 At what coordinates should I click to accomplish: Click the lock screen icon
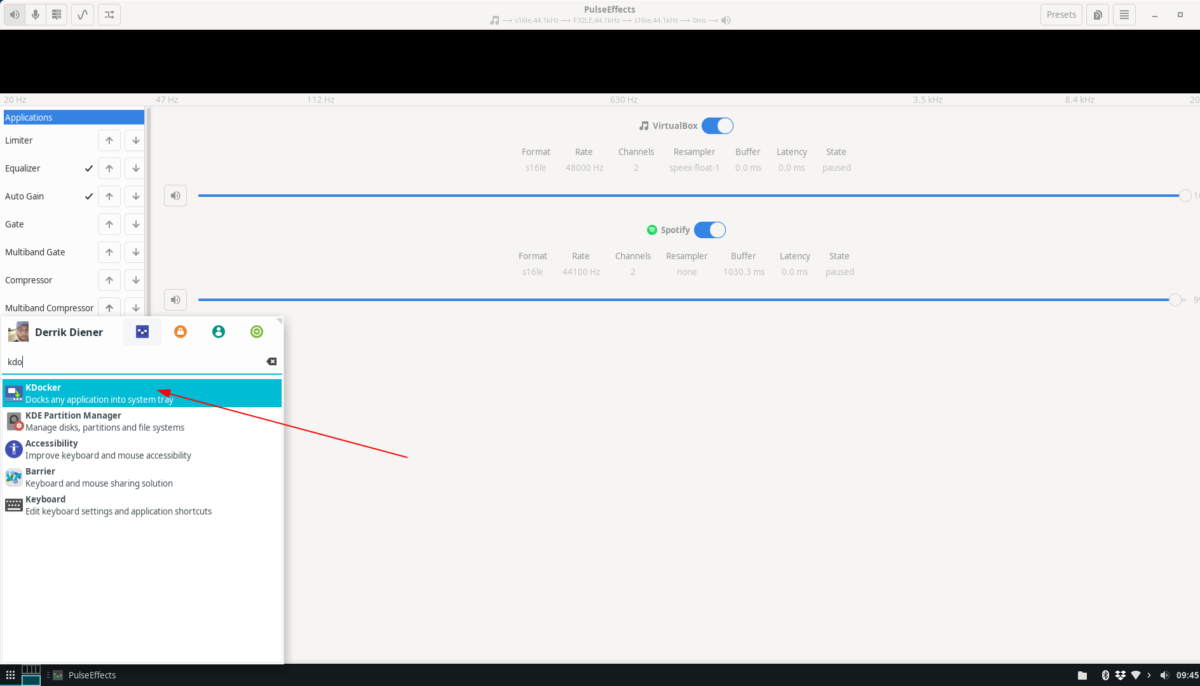click(180, 331)
